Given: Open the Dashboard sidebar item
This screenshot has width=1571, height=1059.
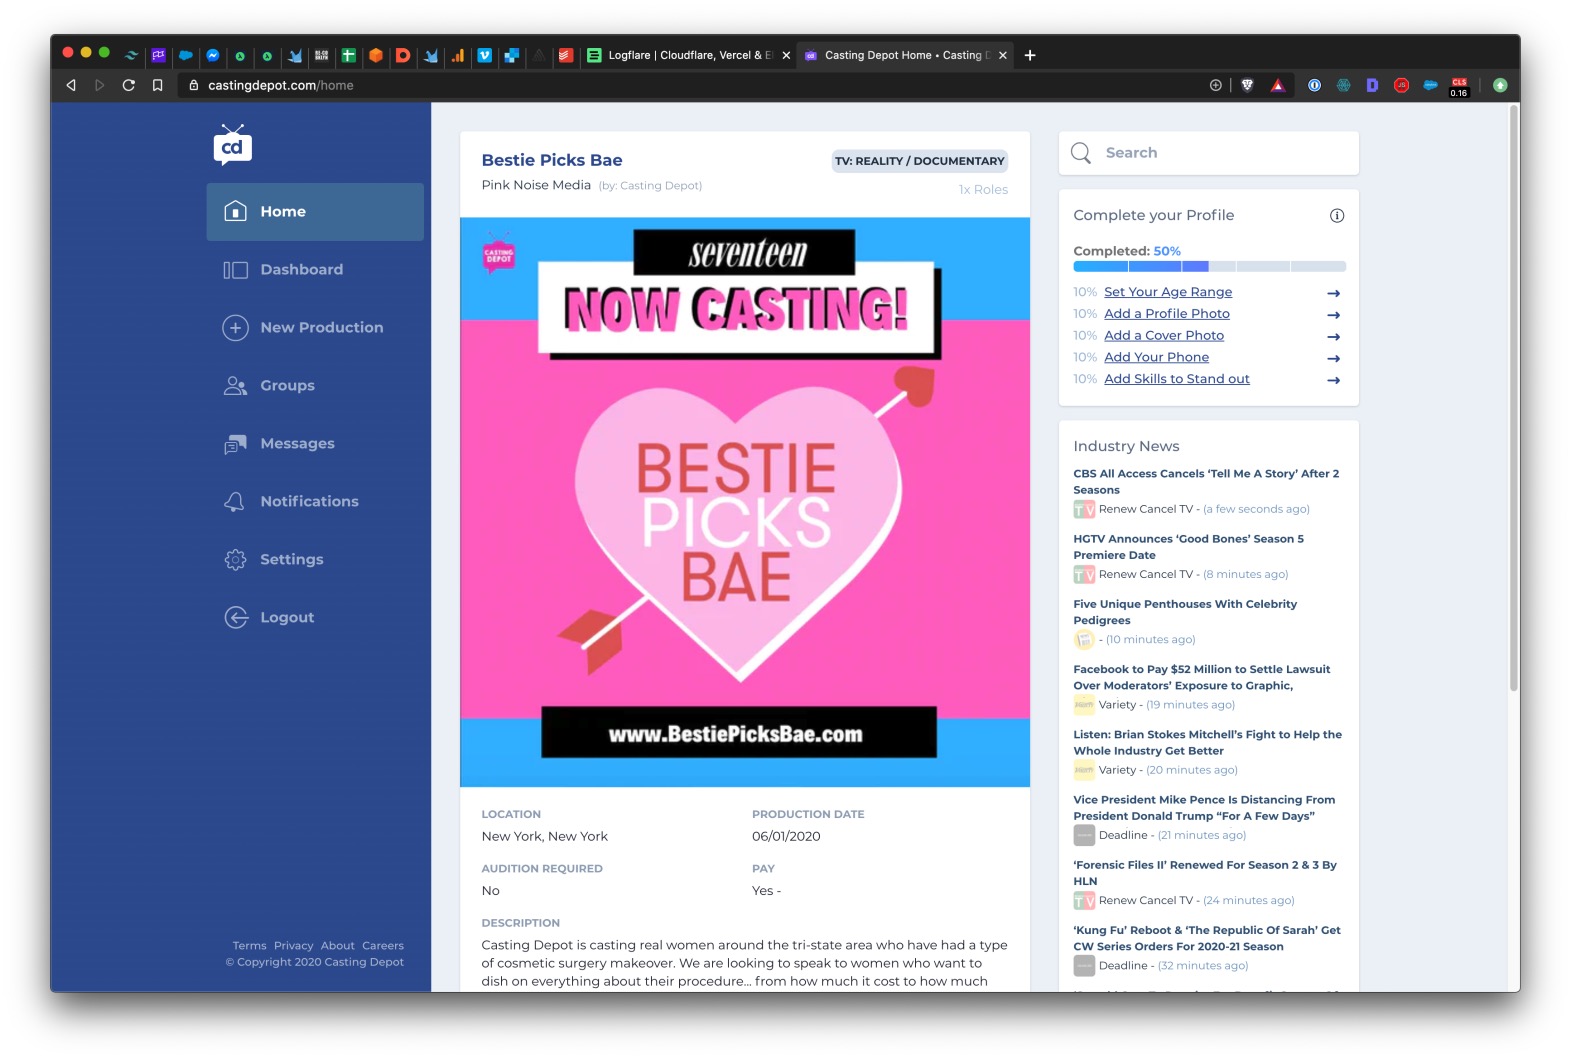Looking at the screenshot, I should pos(301,270).
